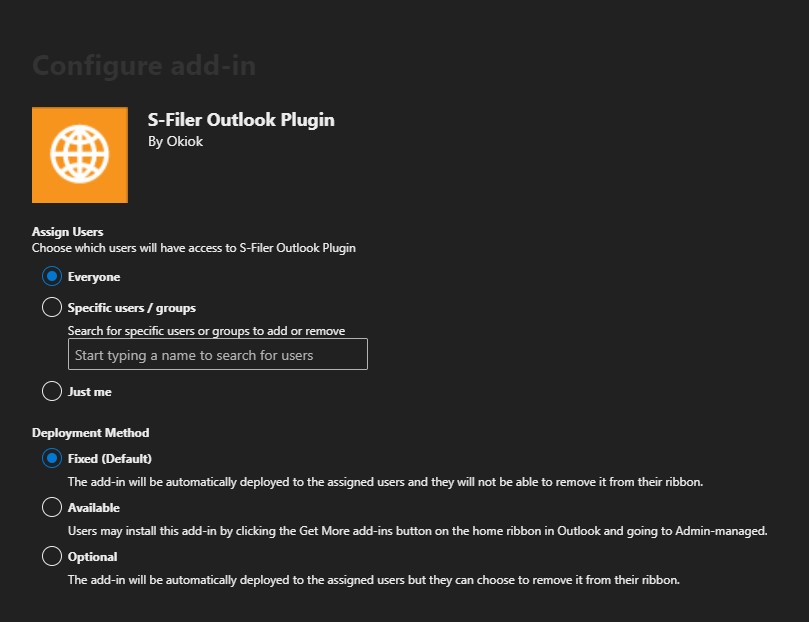Click the Everyone label text
Screen dimensions: 809x622
click(94, 277)
